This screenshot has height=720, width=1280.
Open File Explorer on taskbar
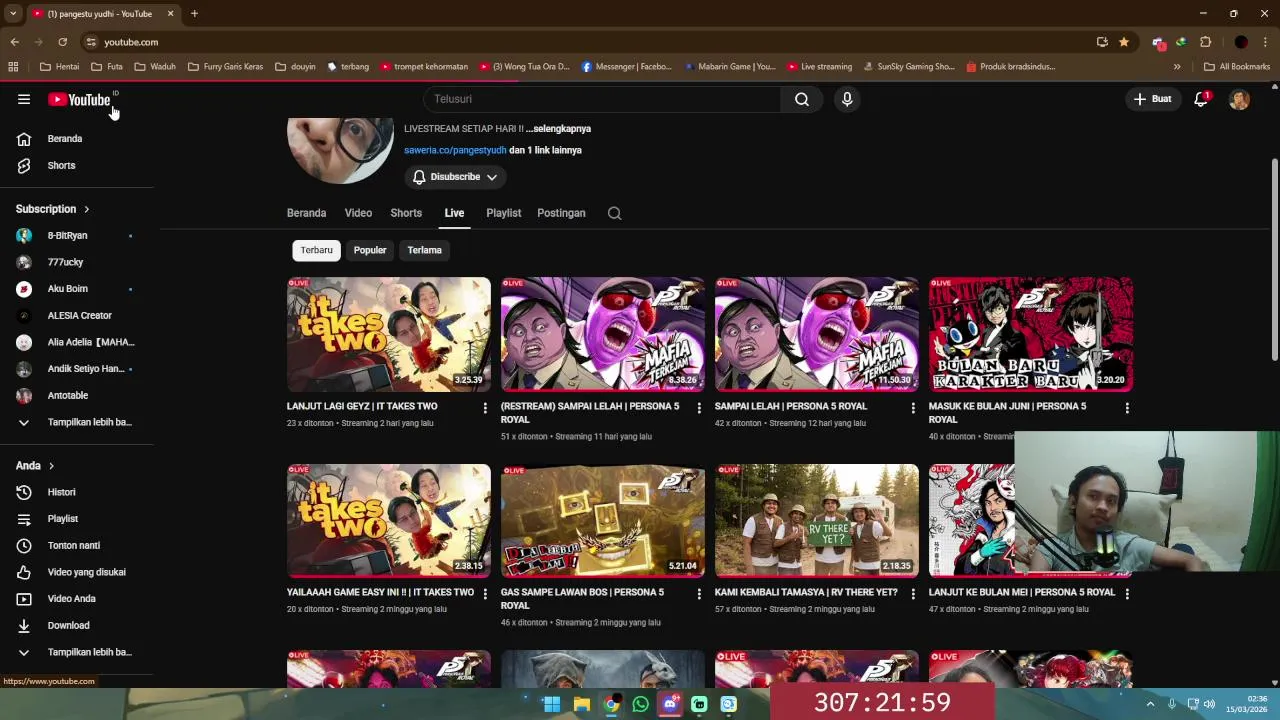point(582,704)
